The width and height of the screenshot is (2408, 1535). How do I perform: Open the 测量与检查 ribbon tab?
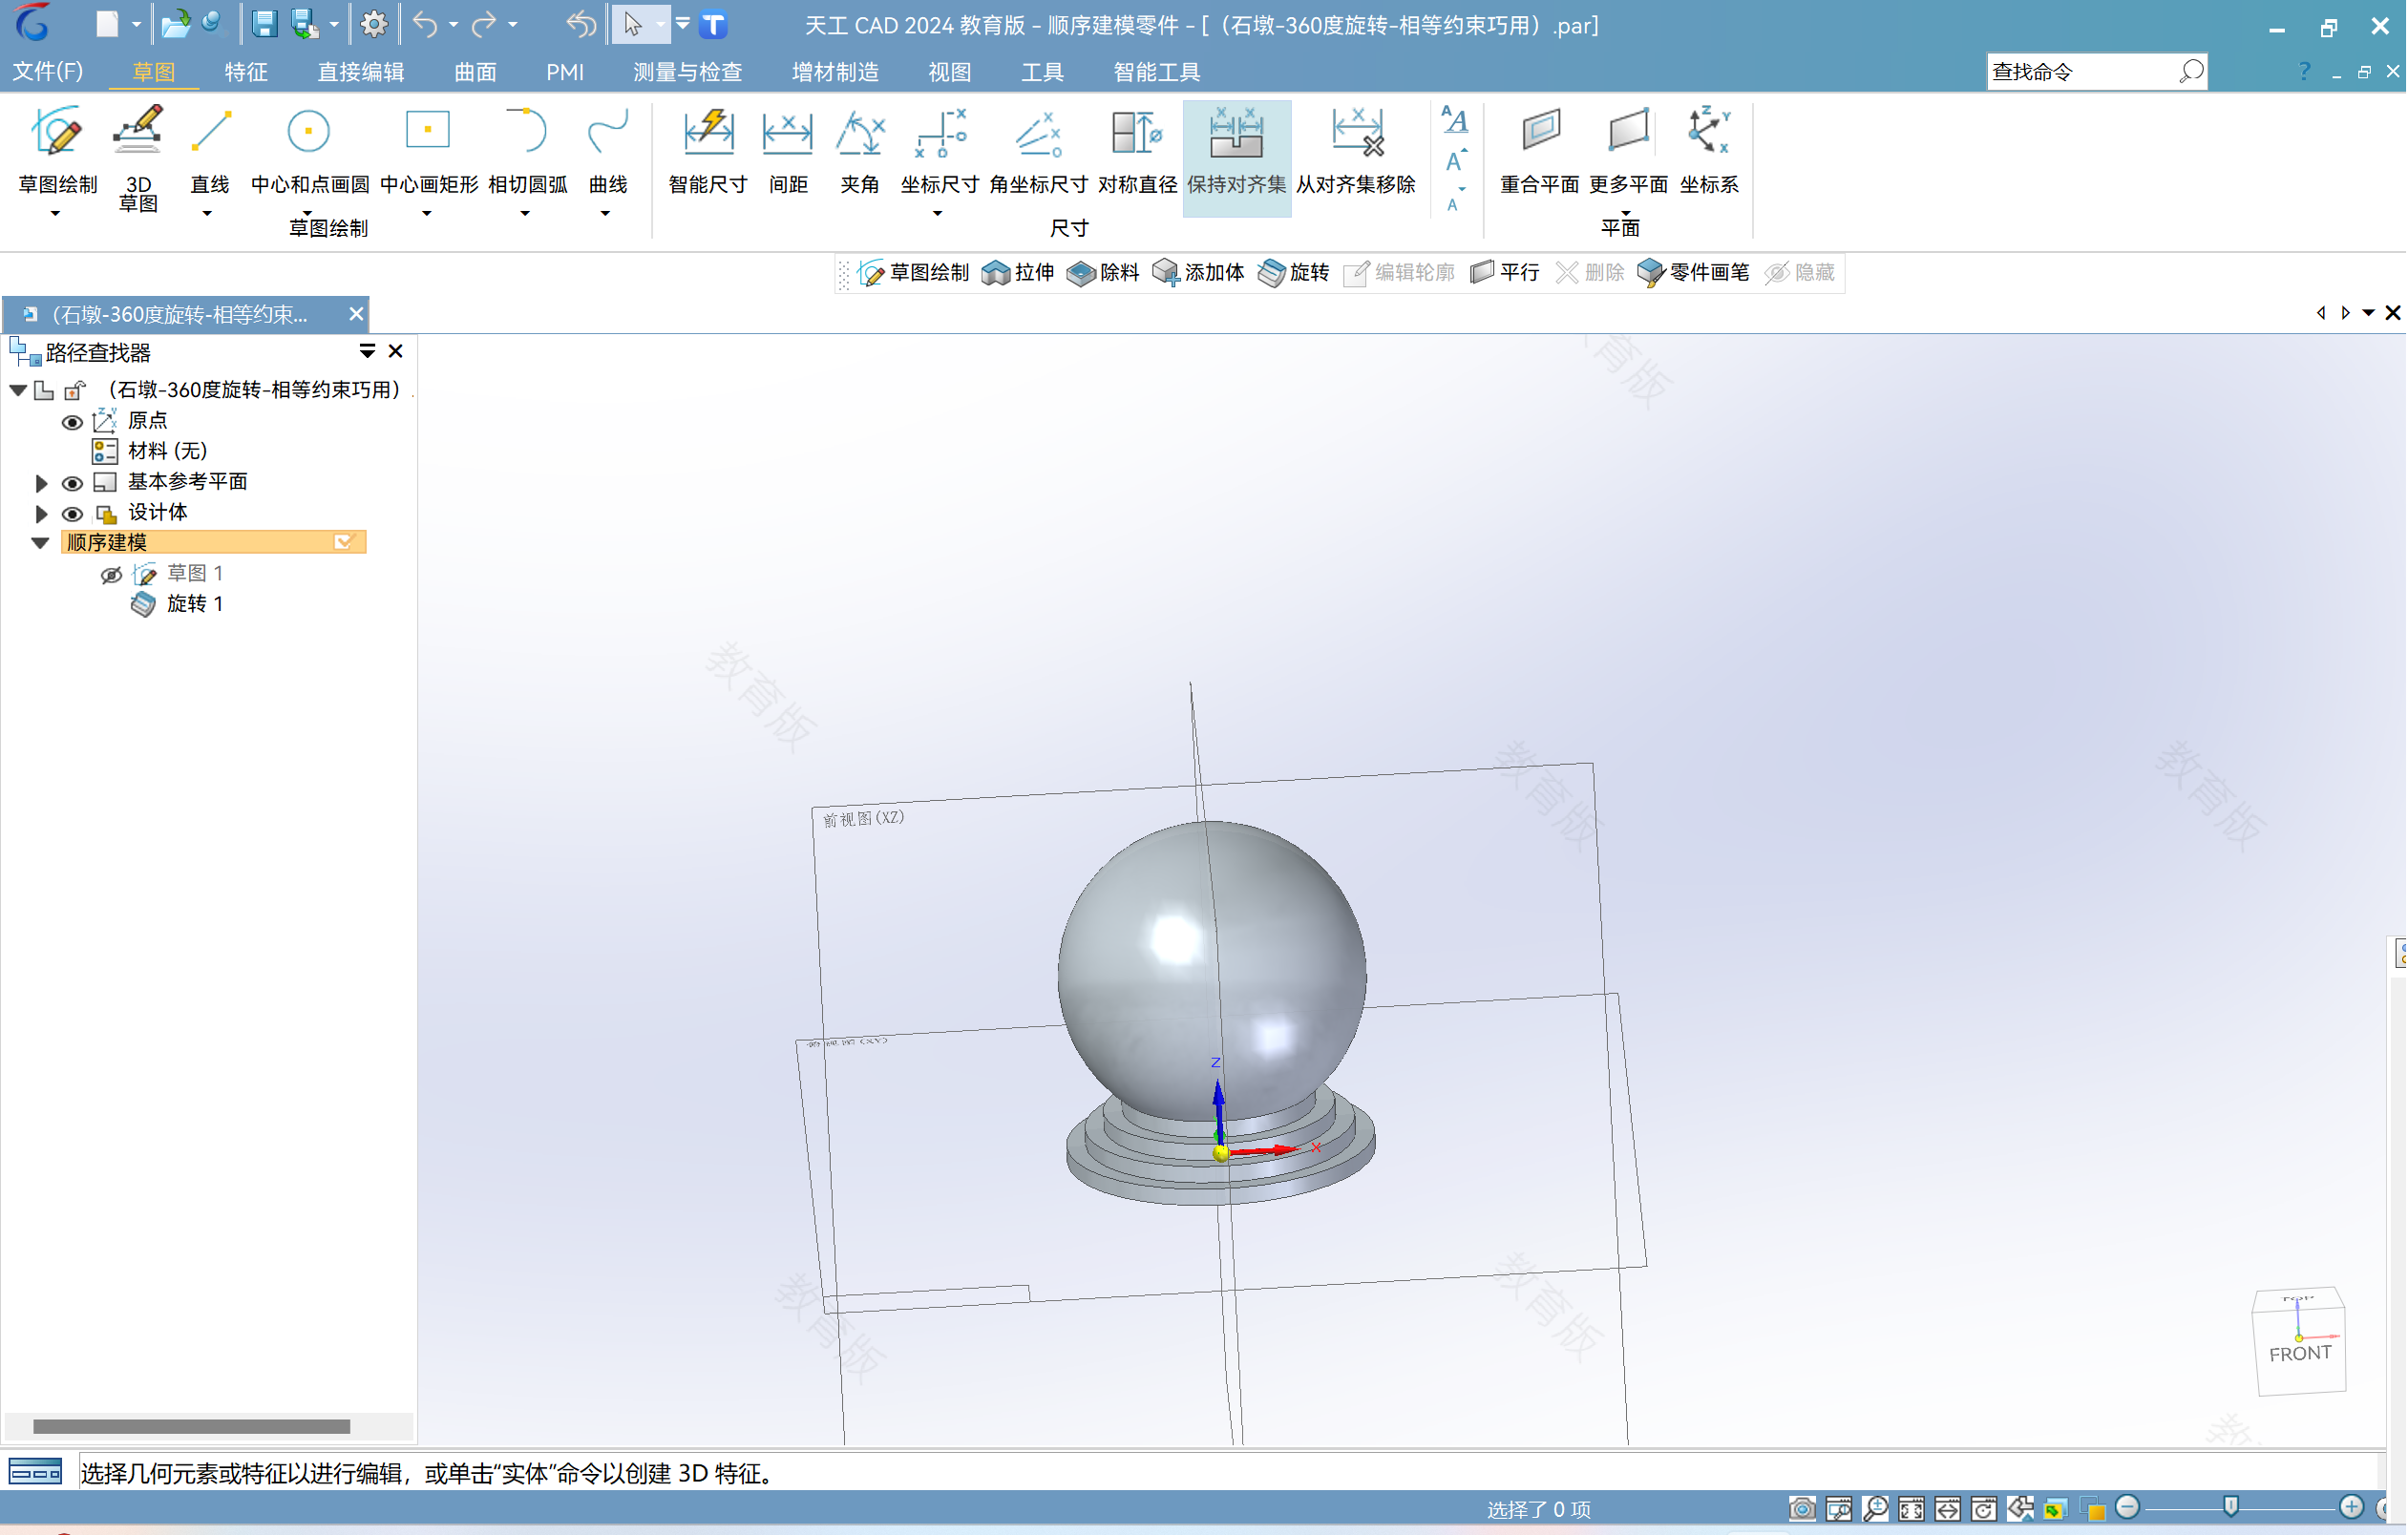[x=688, y=71]
